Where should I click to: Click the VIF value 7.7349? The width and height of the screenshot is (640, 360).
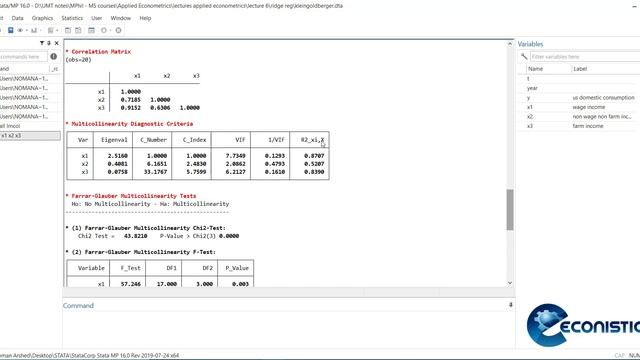(236, 156)
